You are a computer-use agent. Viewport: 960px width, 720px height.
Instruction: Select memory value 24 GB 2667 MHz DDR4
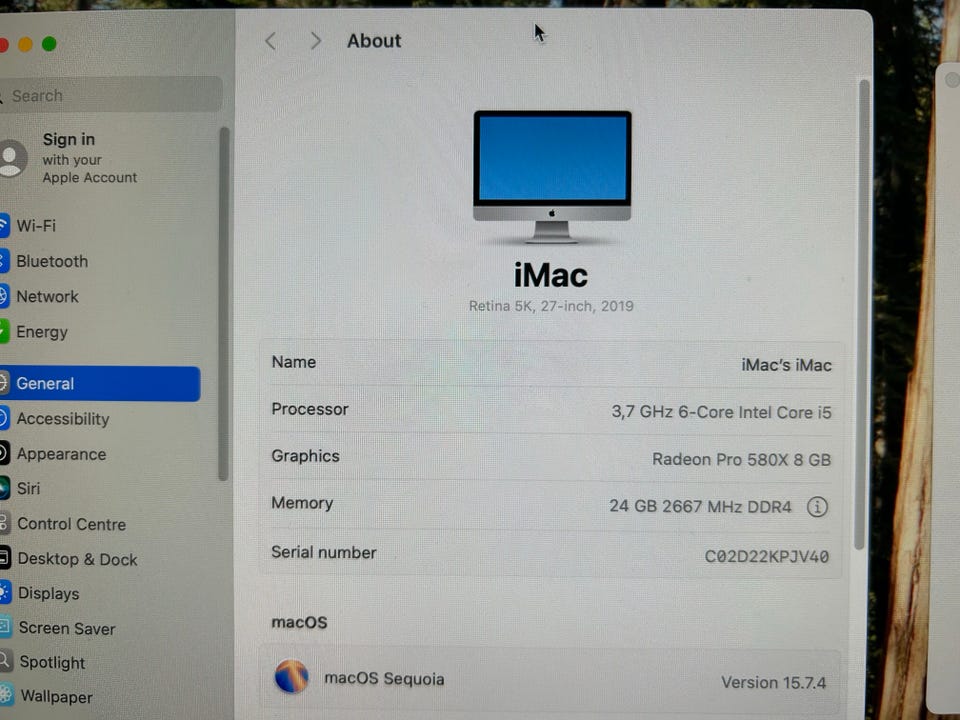coord(700,507)
